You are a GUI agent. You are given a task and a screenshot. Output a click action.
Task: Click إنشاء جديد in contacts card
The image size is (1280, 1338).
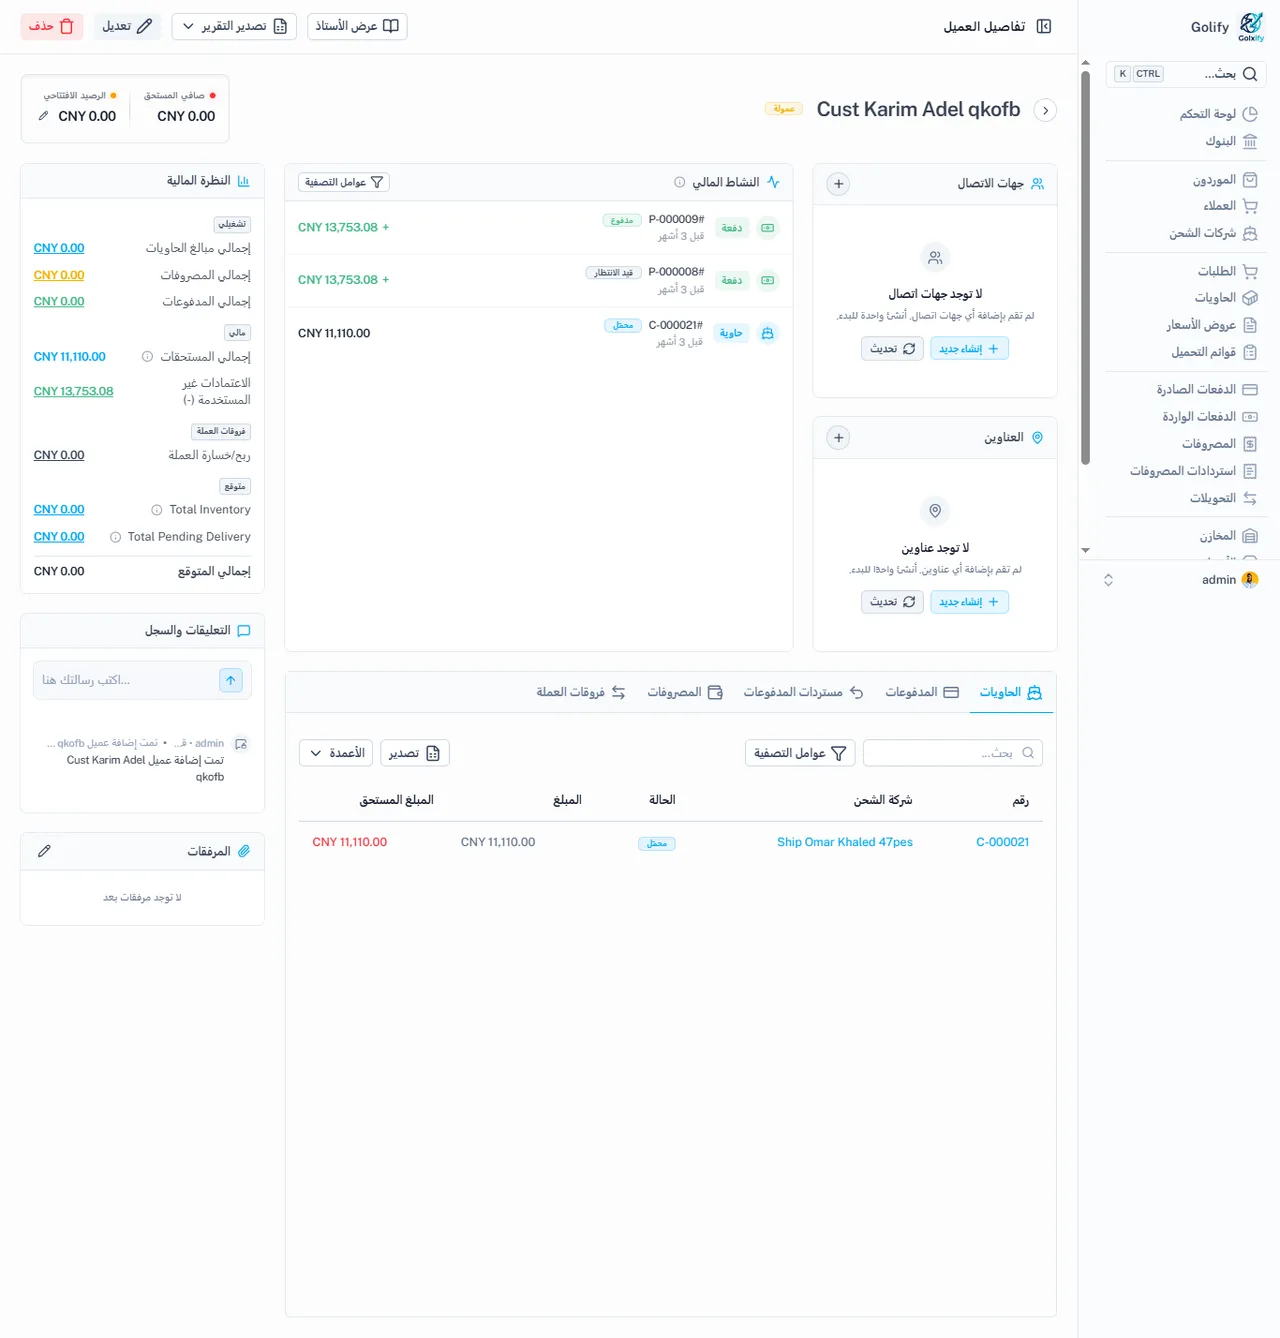(969, 349)
